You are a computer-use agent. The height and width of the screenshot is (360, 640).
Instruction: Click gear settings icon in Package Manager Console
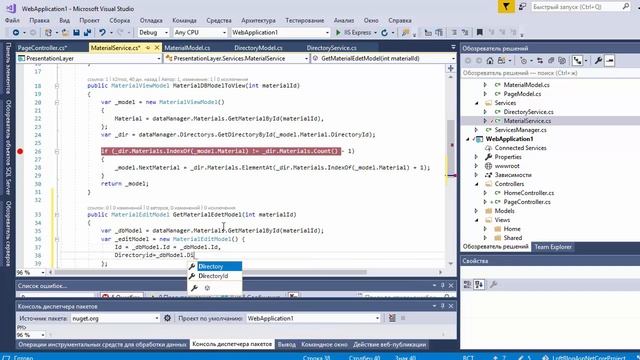pos(167,318)
